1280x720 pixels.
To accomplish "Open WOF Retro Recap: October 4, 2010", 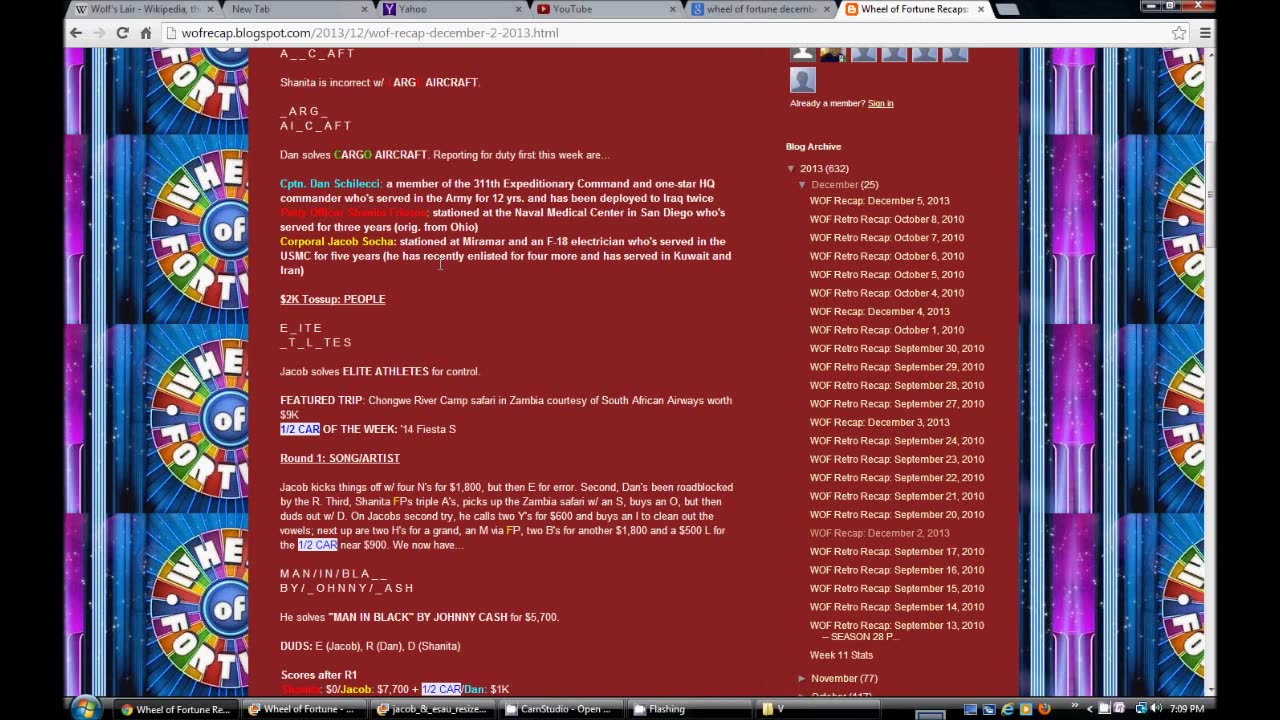I will click(x=887, y=293).
